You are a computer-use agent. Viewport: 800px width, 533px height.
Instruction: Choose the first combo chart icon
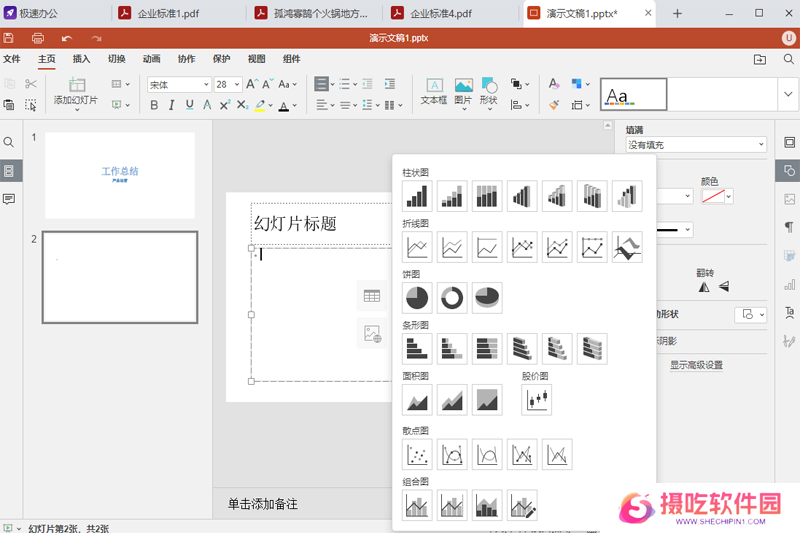tap(417, 505)
